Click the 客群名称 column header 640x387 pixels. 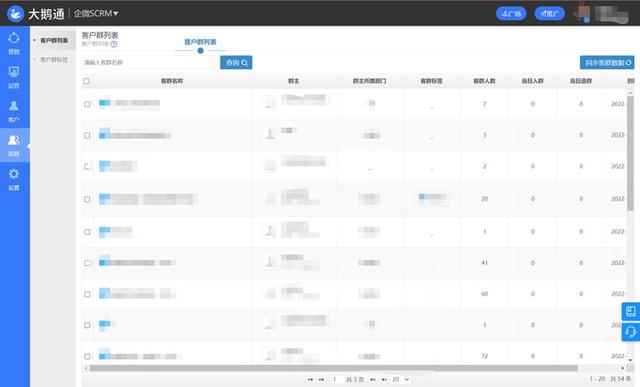click(172, 81)
